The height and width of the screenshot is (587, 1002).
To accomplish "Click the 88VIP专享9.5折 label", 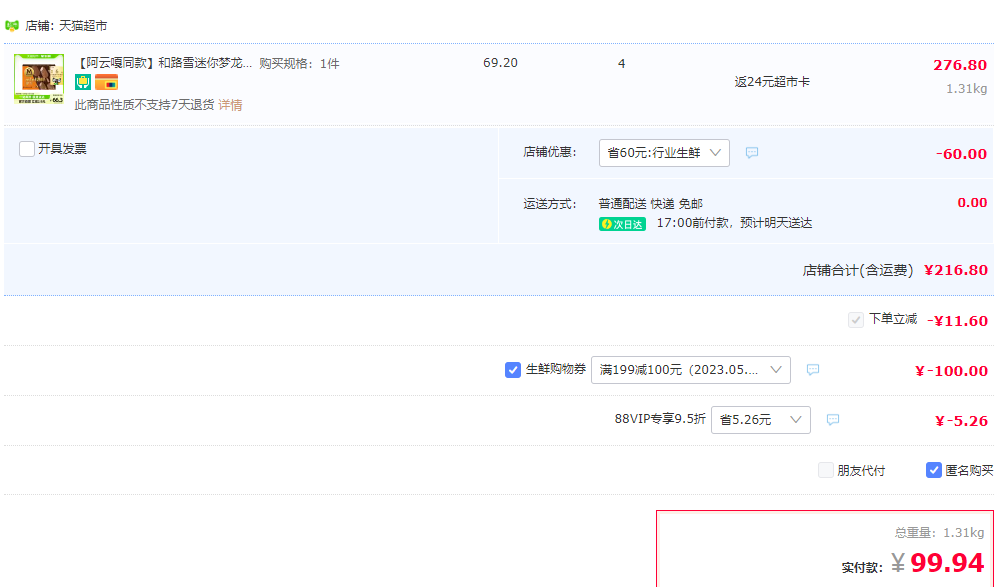I will (660, 419).
